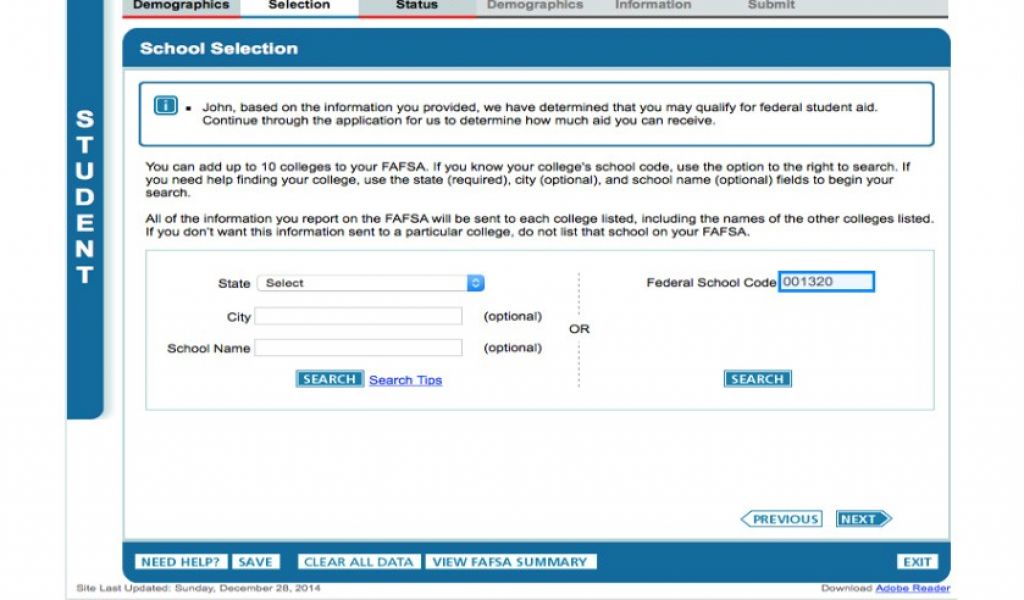Viewport: 1024px width, 600px height.
Task: Open the State dropdown list
Action: [x=370, y=283]
